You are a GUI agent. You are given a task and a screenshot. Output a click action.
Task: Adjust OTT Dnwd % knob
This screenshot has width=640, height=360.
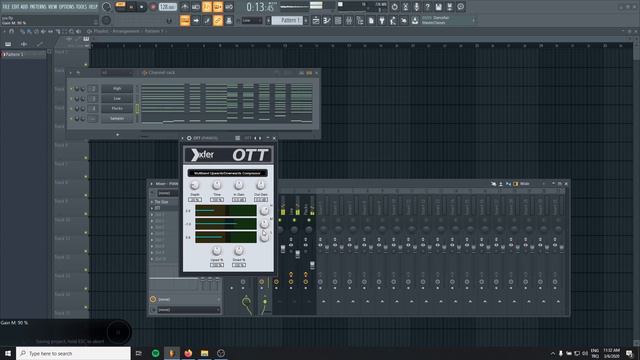coord(239,251)
